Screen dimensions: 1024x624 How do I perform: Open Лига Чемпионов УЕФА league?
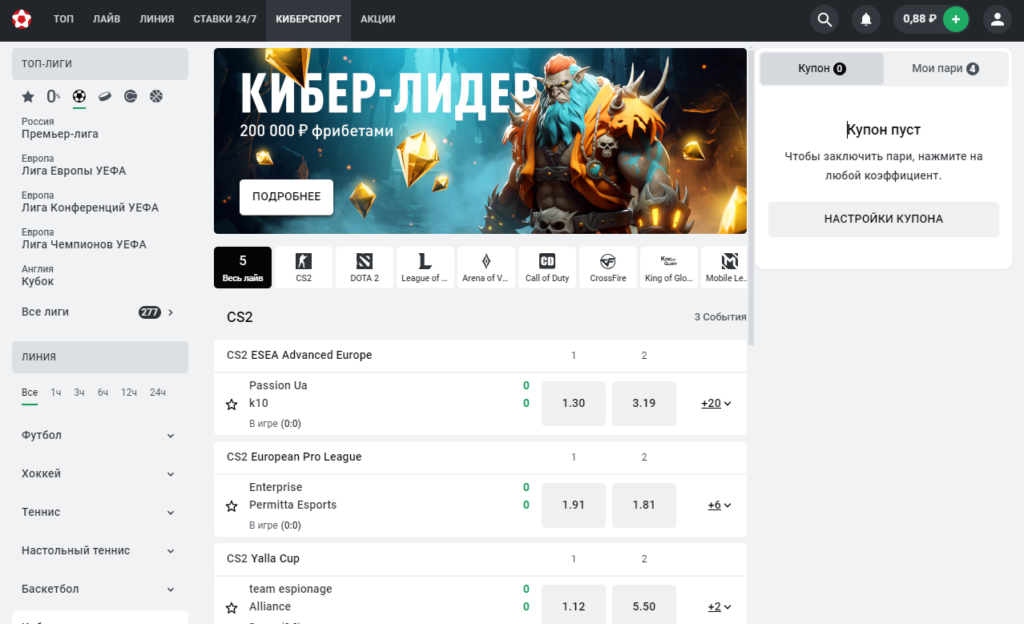pyautogui.click(x=84, y=239)
